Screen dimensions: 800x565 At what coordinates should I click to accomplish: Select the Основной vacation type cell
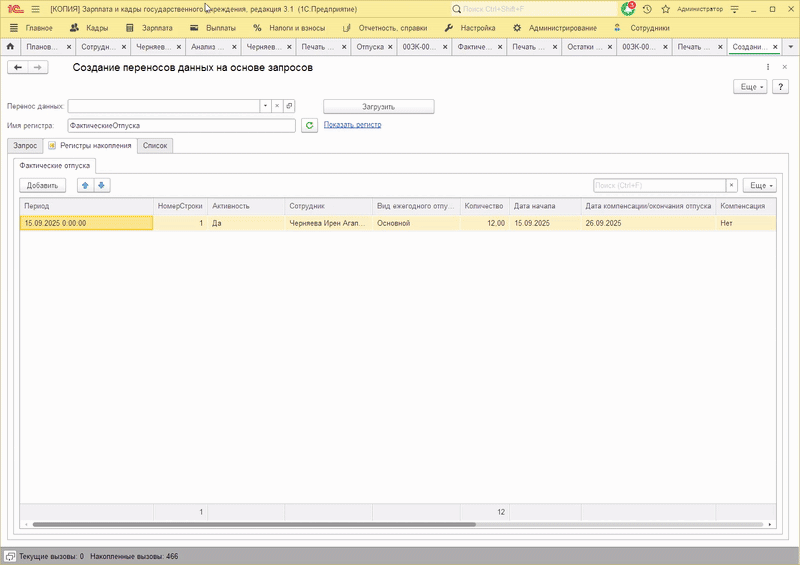(416, 223)
